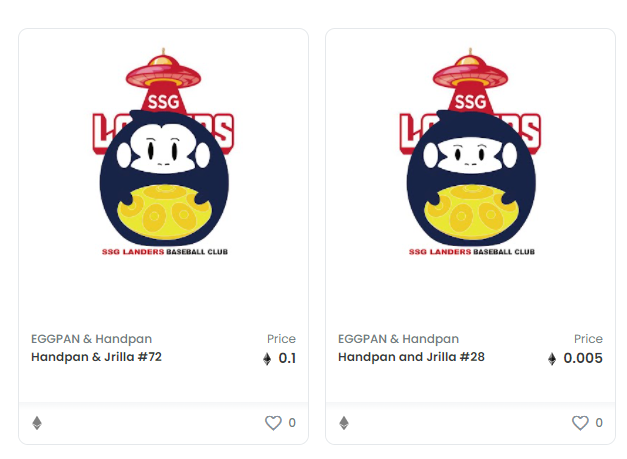Open Handpan & Jrilla #72 artwork image
627x459 pixels.
(x=164, y=152)
